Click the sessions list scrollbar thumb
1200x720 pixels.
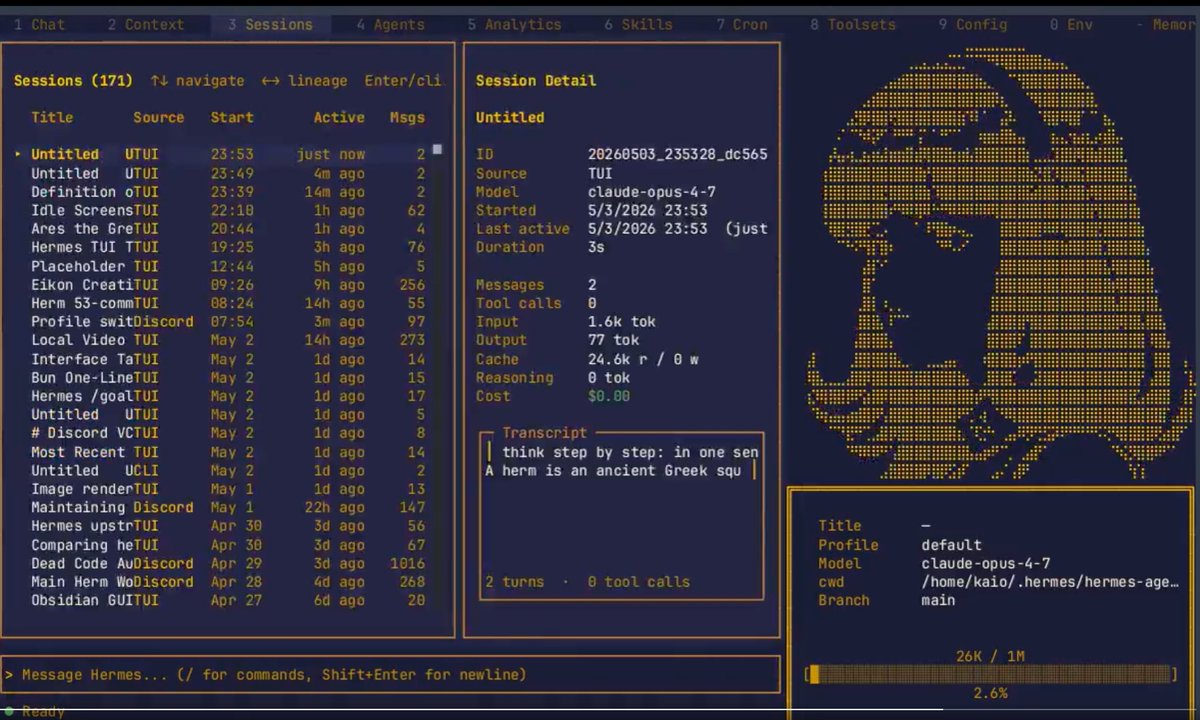coord(437,150)
